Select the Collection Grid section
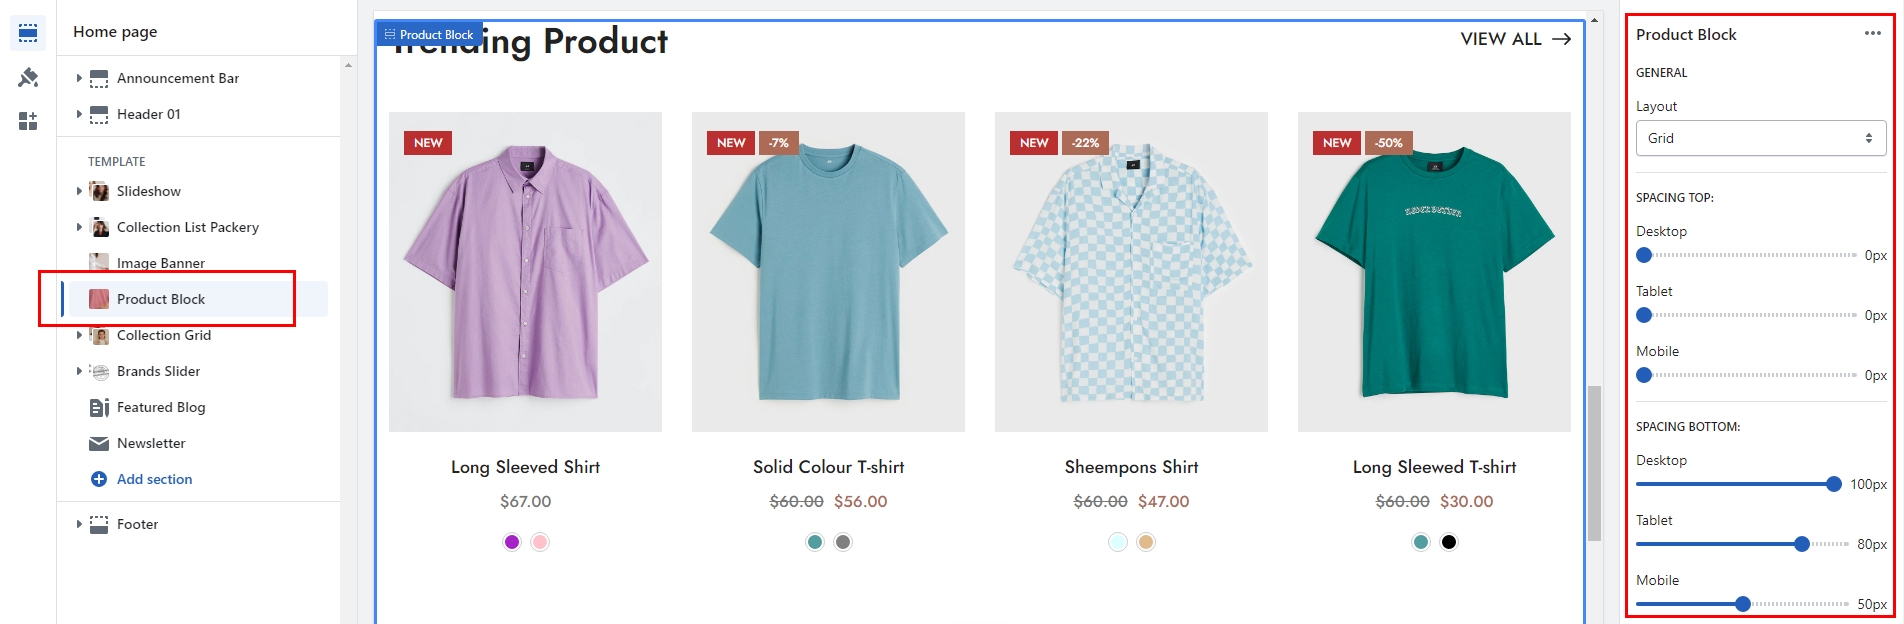Viewport: 1904px width, 624px height. pos(164,335)
